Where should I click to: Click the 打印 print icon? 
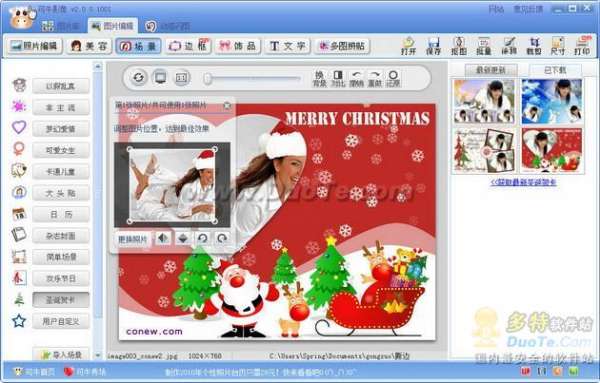point(582,46)
